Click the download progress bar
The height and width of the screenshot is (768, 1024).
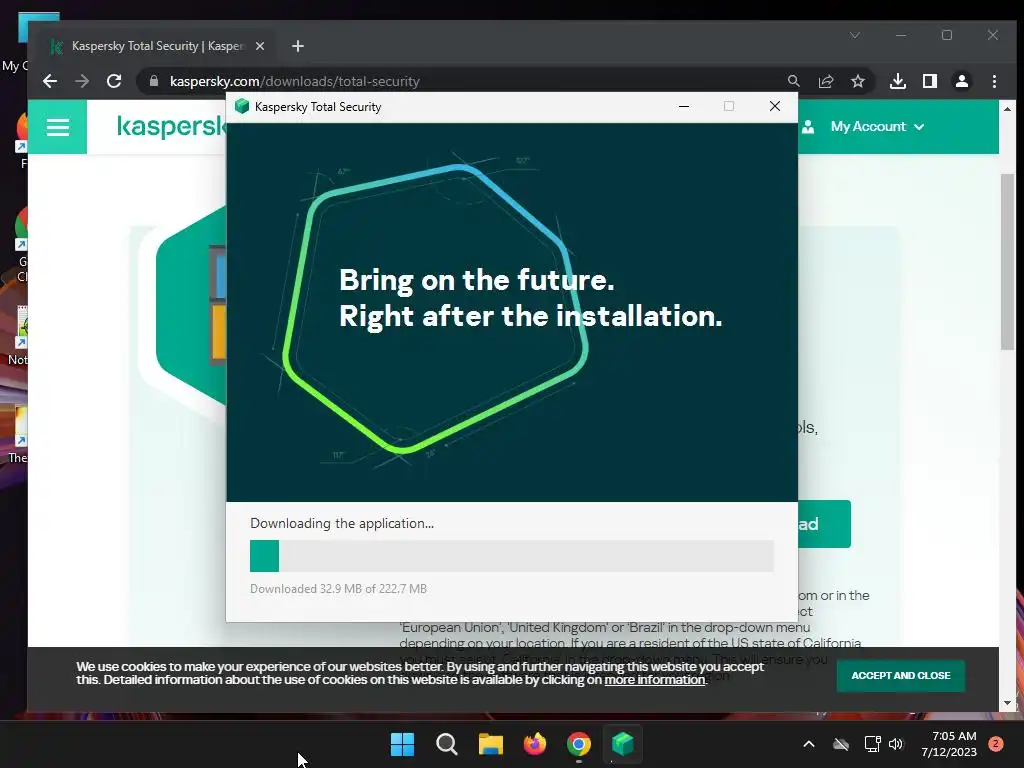512,556
